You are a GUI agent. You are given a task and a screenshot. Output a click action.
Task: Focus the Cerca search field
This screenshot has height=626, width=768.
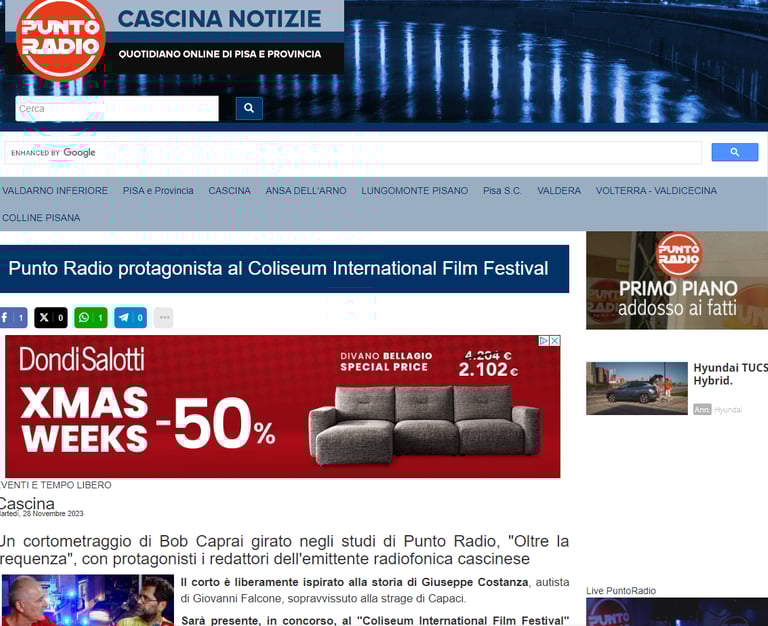tap(117, 108)
